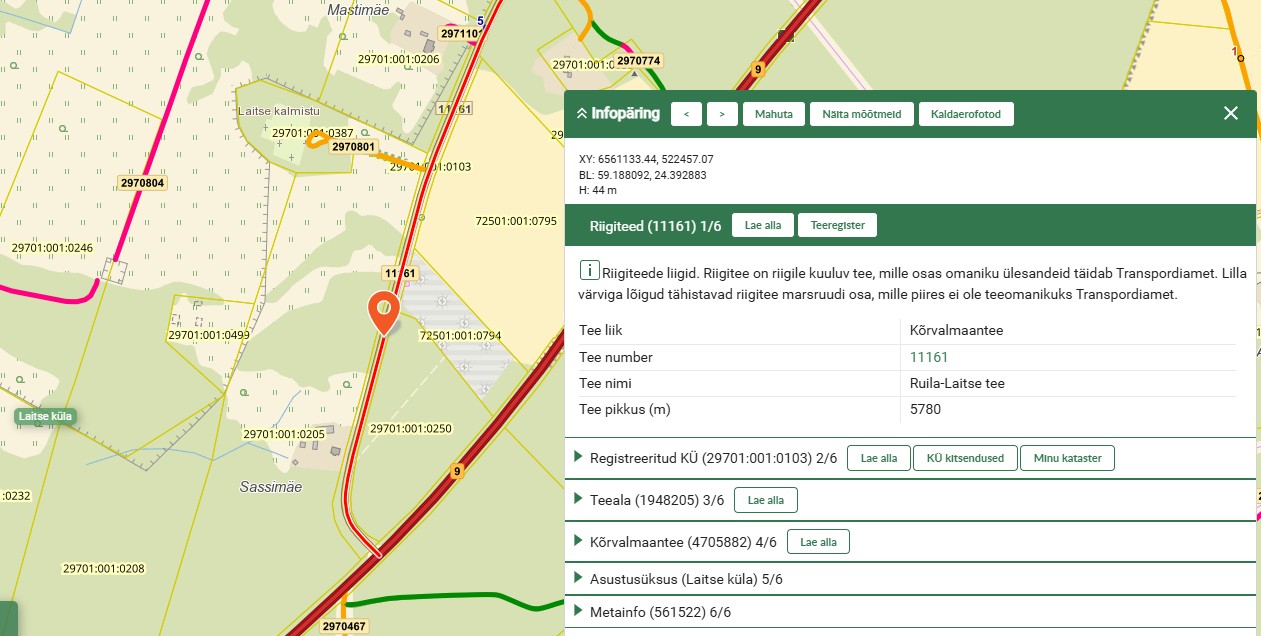
Task: Go to next result with > button
Action: pos(722,114)
